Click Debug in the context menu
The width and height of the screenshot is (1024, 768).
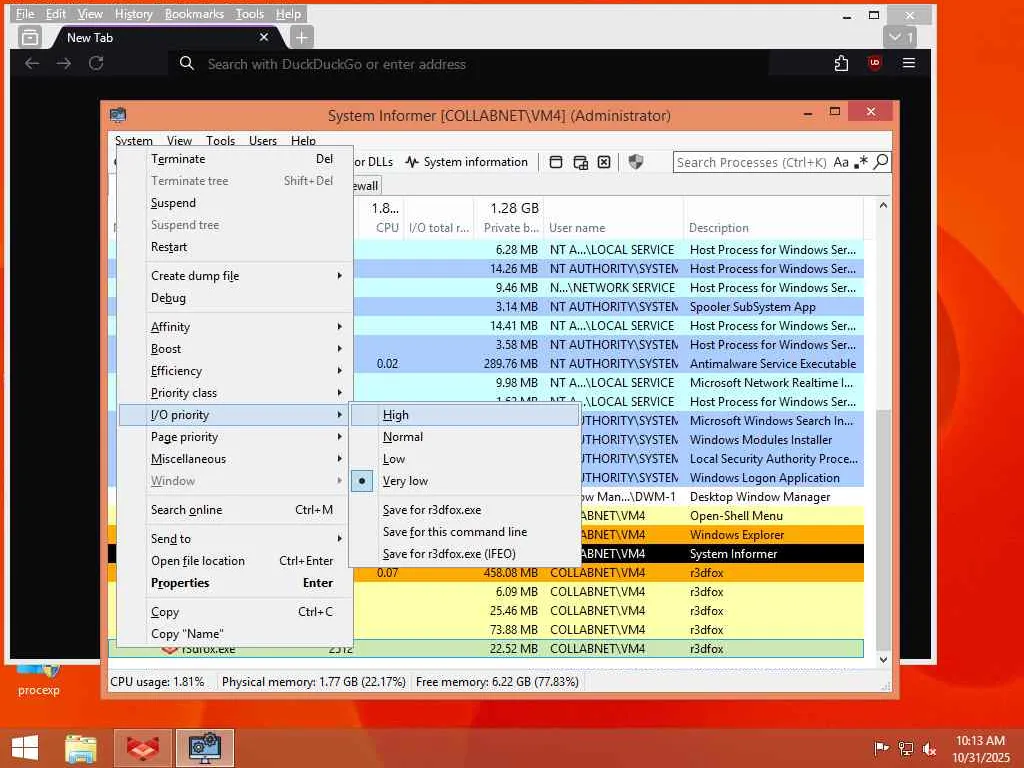pyautogui.click(x=235, y=298)
